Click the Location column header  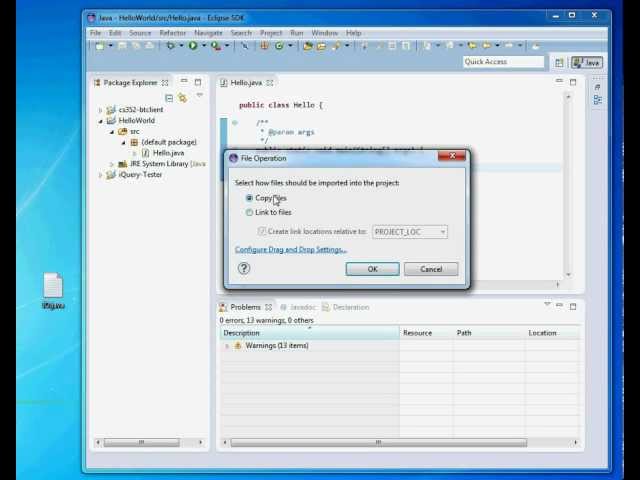[553, 333]
